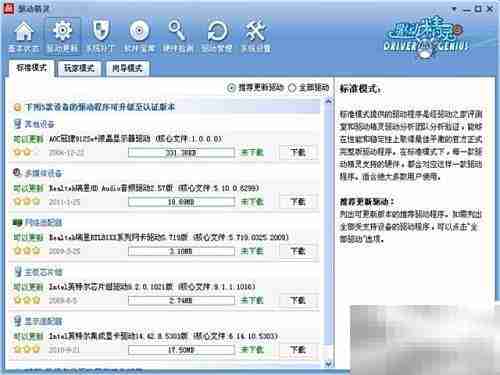This screenshot has width=500, height=375.
Task: Click star rating of Realtek audio driver
Action: coord(27,202)
